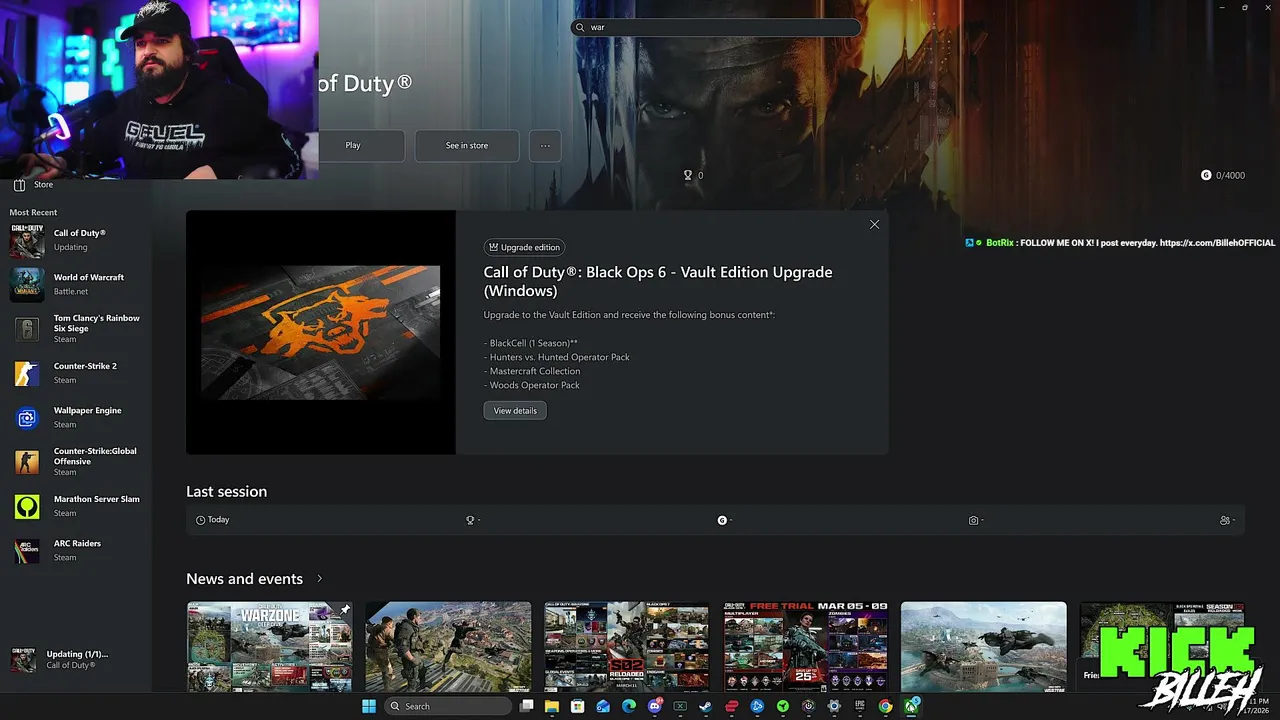Click the Vault Edition Upgrade title
1280x720 pixels.
[x=658, y=281]
